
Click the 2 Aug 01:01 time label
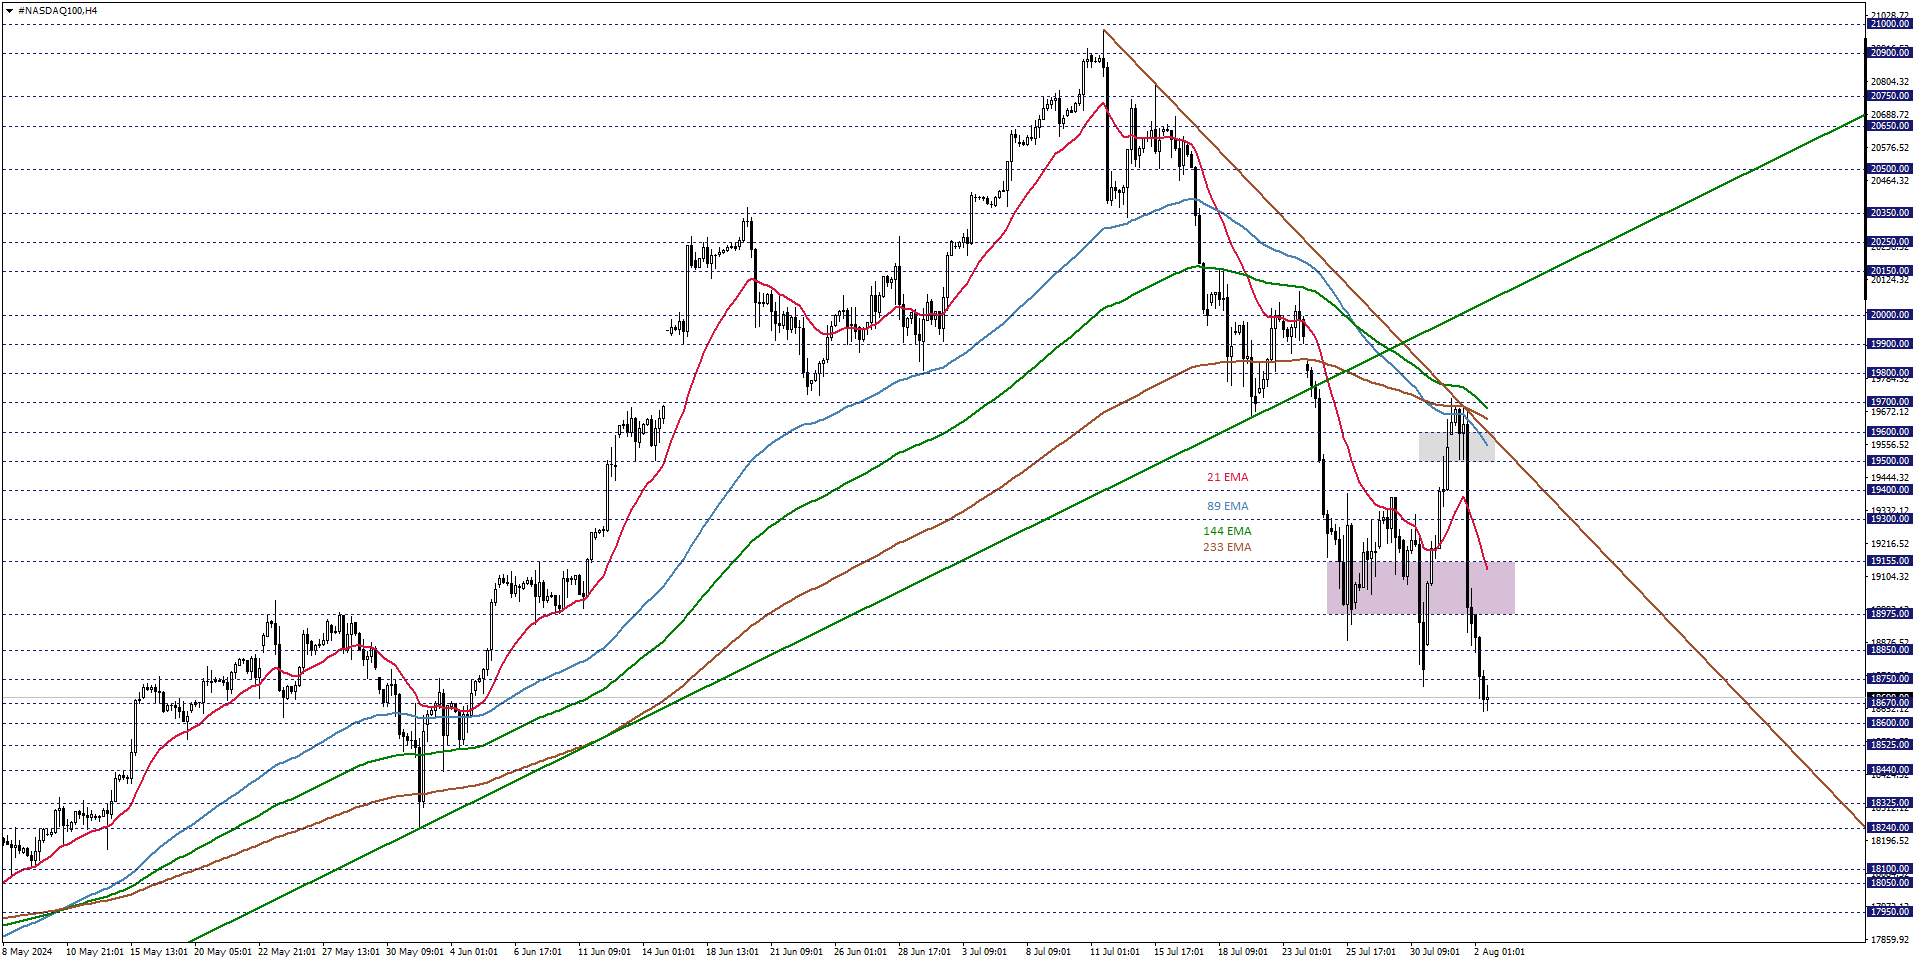[1499, 952]
